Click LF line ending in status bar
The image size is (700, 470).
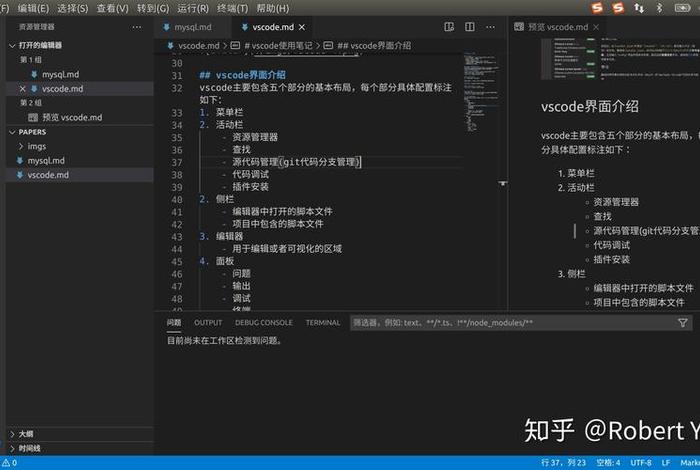pos(666,463)
